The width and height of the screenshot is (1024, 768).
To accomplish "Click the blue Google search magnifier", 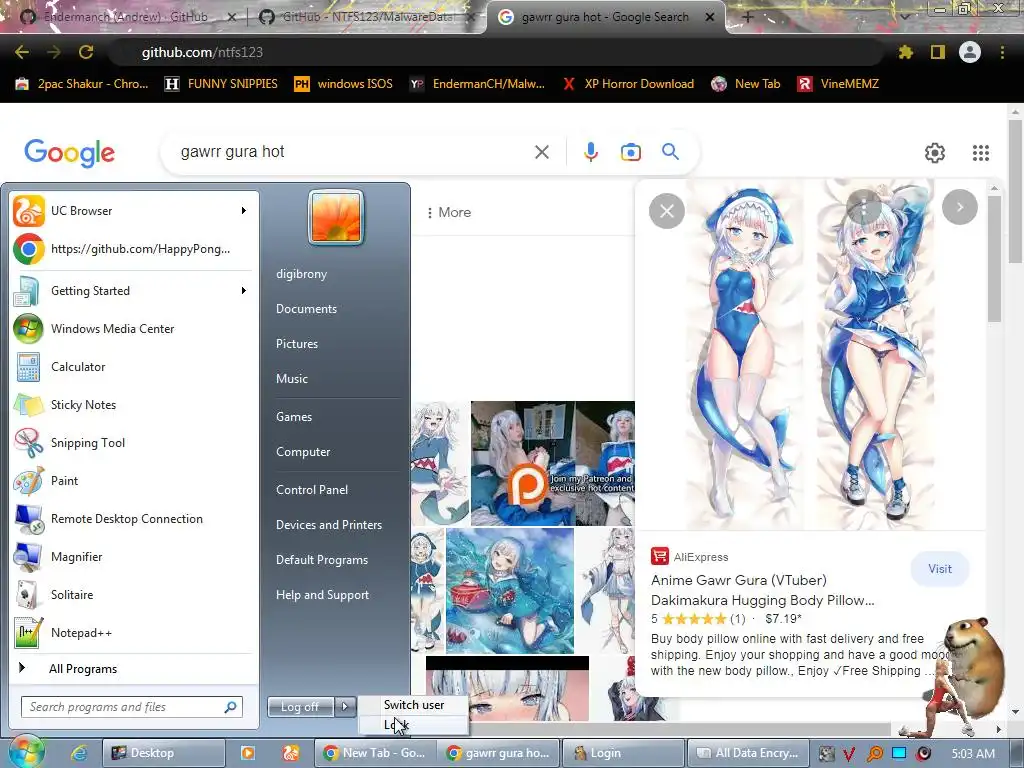I will (670, 152).
